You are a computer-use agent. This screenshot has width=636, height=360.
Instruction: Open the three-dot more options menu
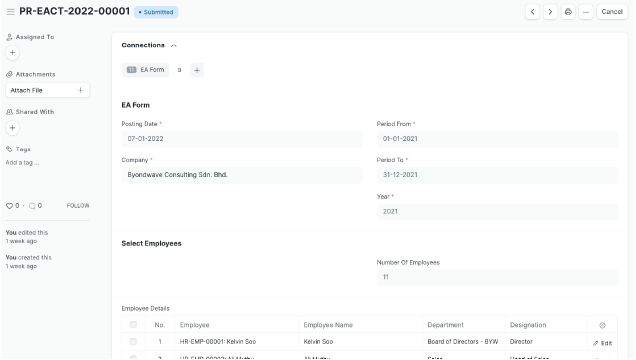(586, 12)
